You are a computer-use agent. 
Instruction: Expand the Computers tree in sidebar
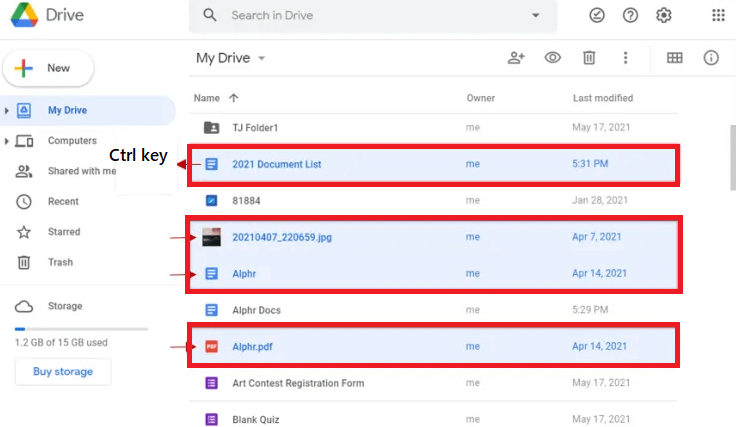[x=7, y=141]
